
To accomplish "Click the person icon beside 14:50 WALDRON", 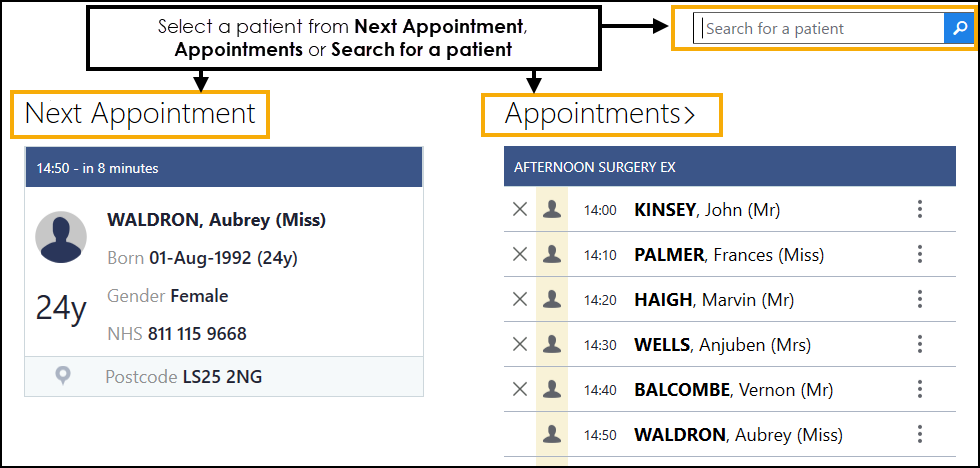I will pyautogui.click(x=551, y=434).
